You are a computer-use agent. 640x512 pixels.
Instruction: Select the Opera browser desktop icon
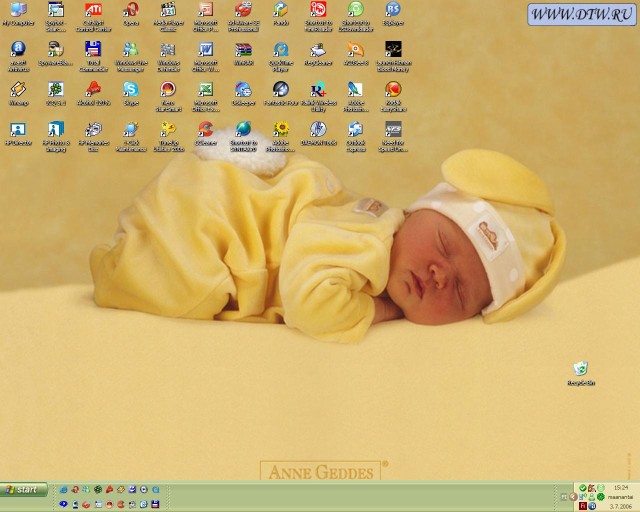(131, 14)
